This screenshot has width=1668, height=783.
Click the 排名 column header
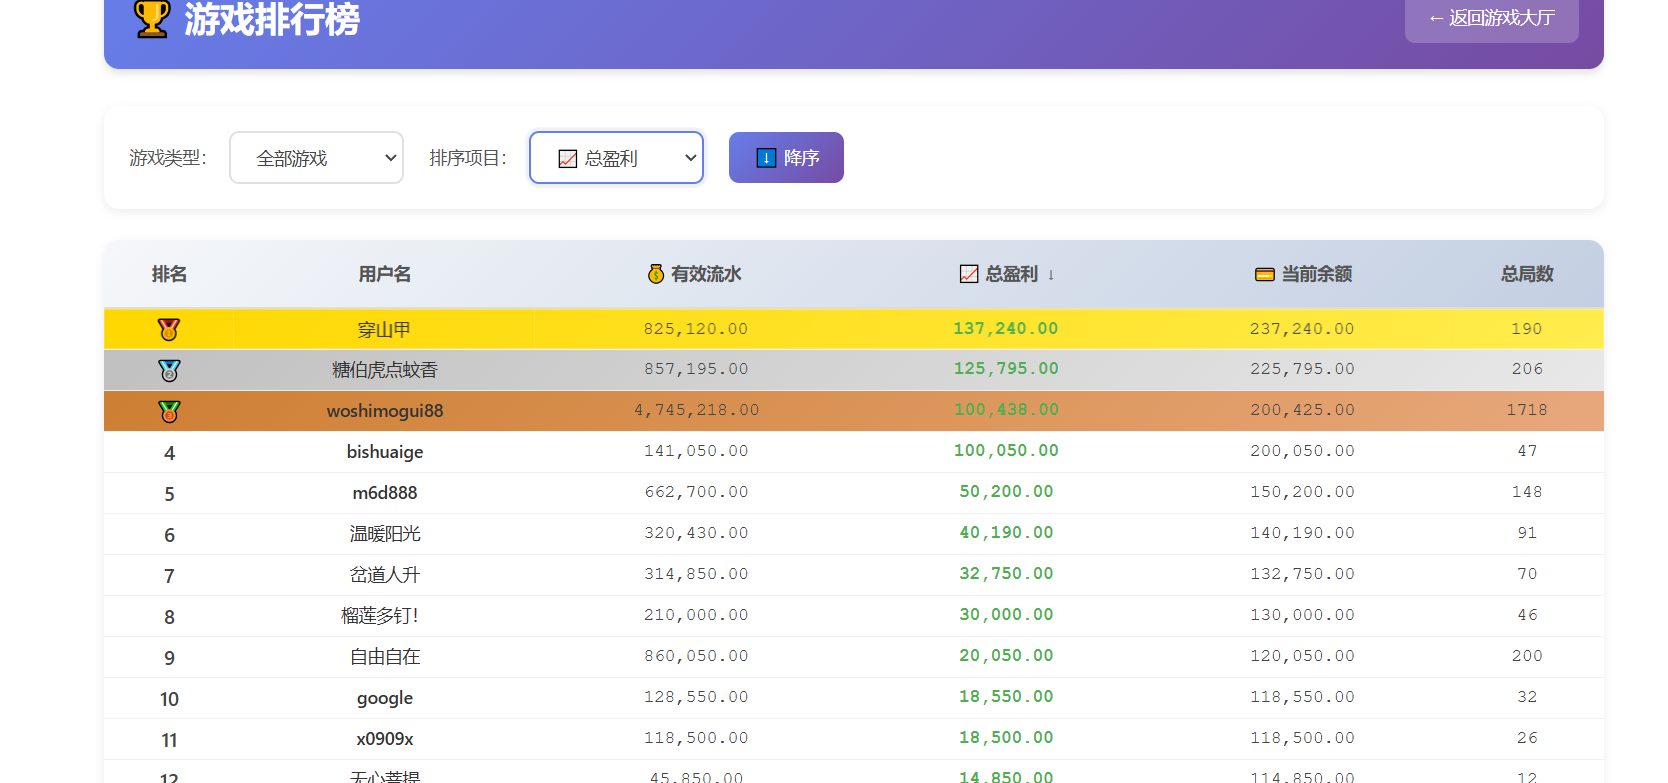169,274
